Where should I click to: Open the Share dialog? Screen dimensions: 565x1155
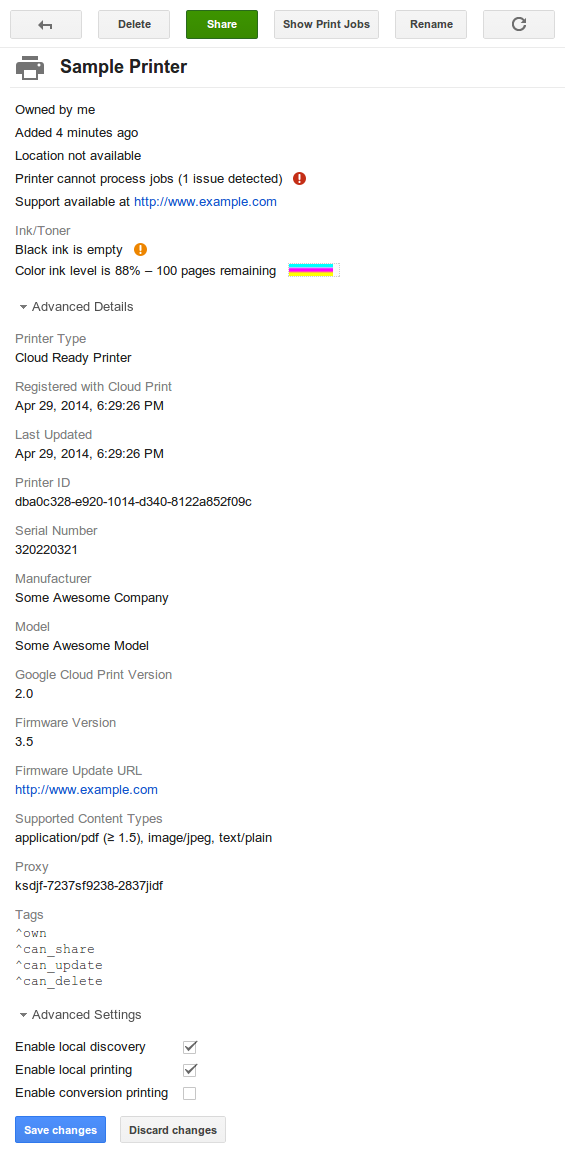222,24
